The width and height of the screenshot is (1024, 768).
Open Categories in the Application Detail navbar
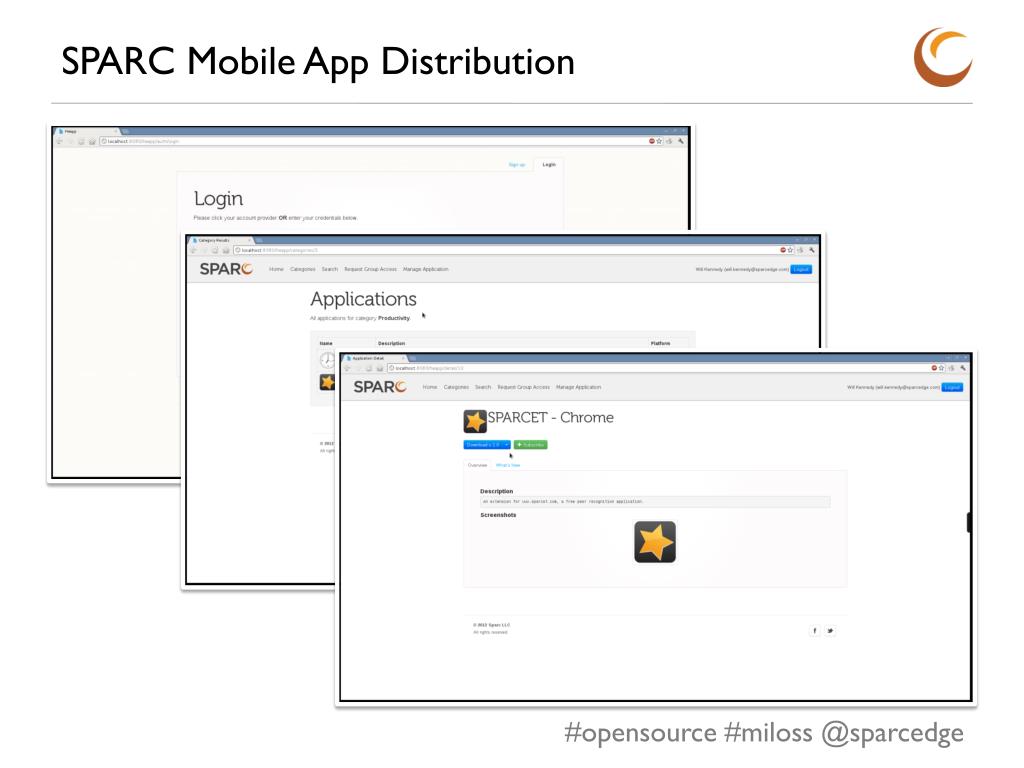[456, 387]
